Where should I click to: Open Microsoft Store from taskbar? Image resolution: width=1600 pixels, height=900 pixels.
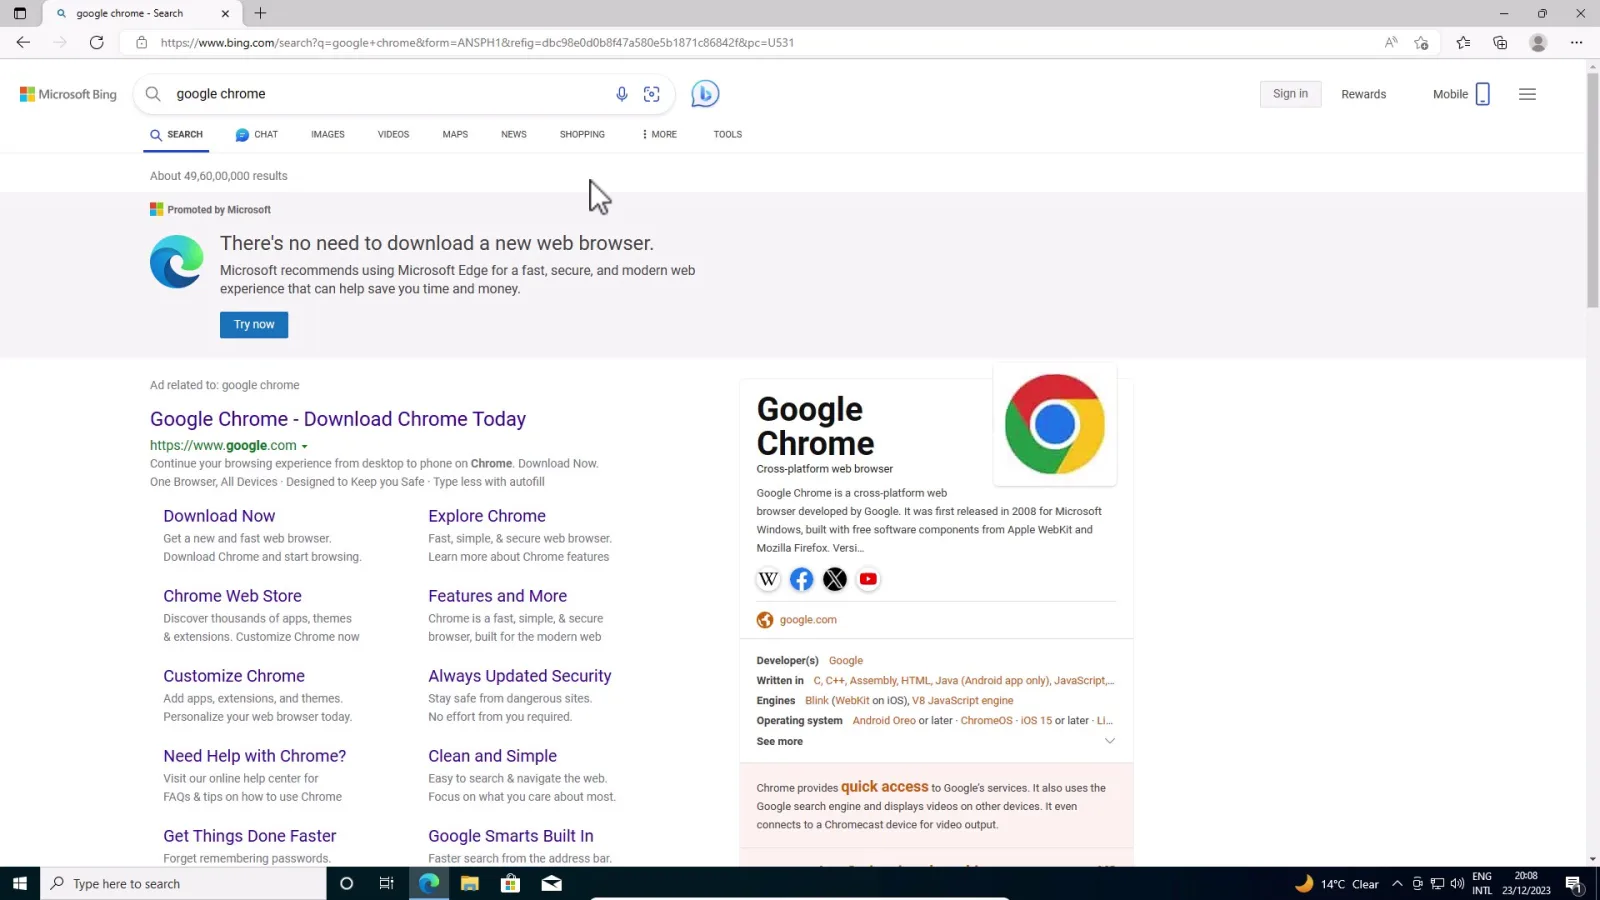(x=511, y=884)
